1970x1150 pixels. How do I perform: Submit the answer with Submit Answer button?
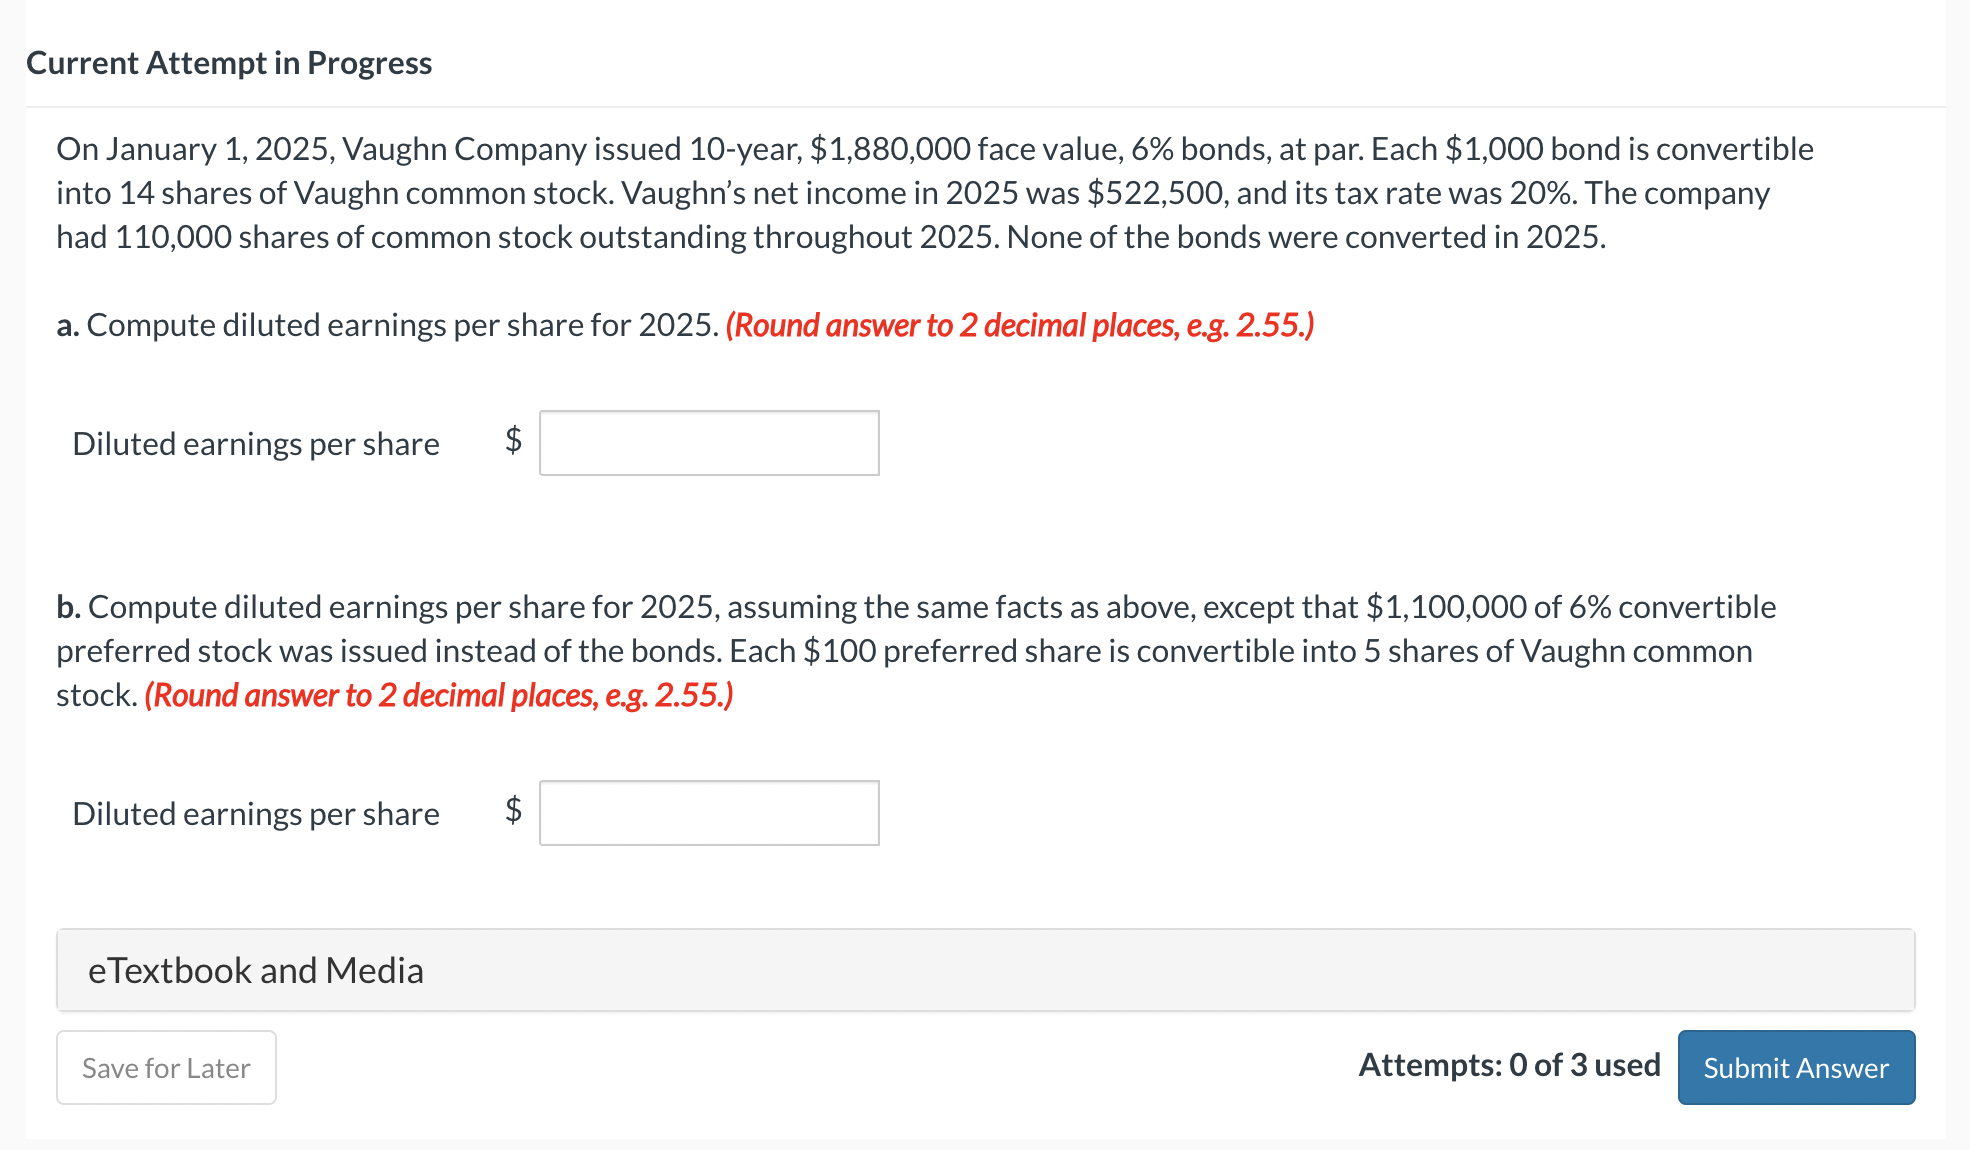1796,1067
